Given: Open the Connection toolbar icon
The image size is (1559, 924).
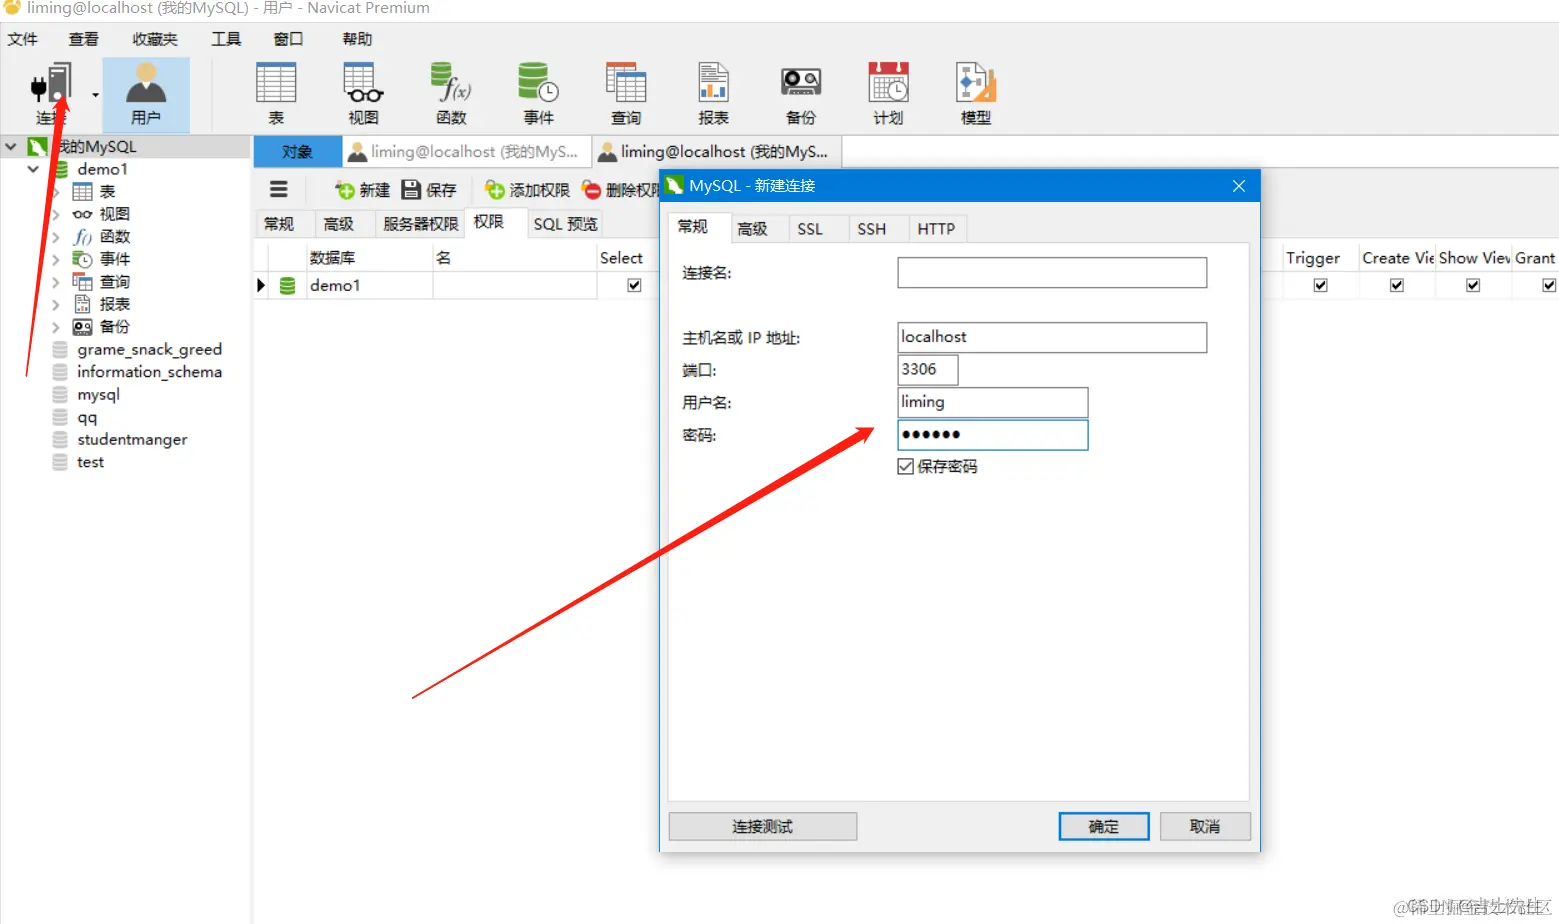Looking at the screenshot, I should (51, 94).
